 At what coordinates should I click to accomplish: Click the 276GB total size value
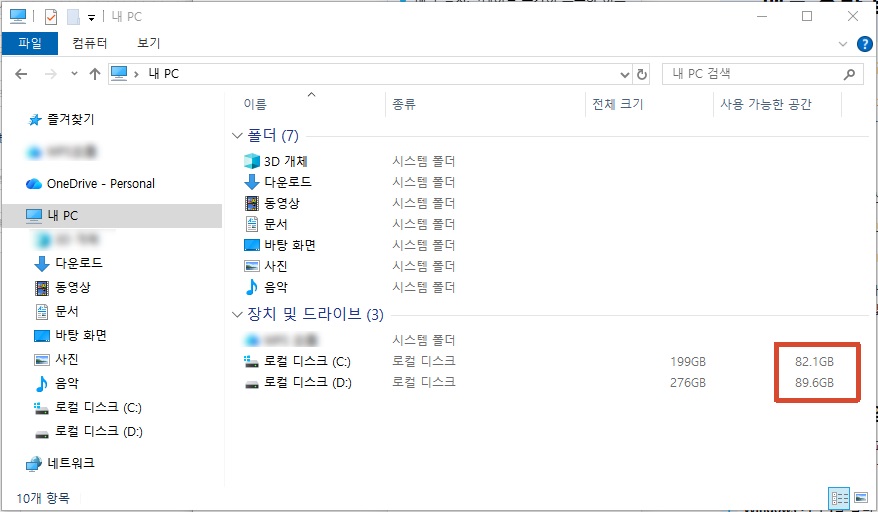pyautogui.click(x=688, y=383)
